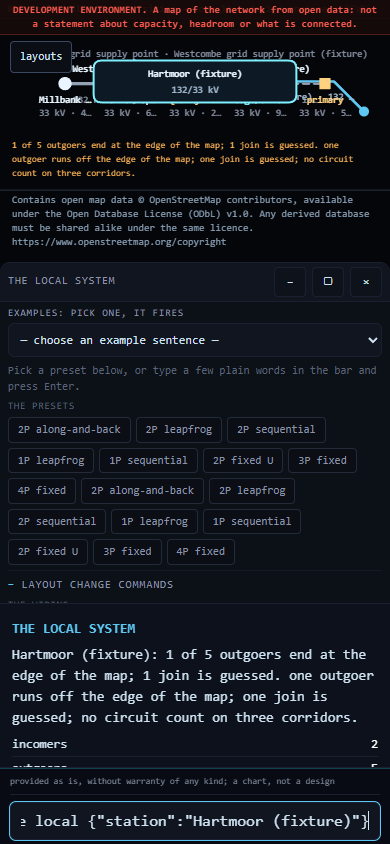This screenshot has width=390, height=844.
Task: Click the command input bar
Action: [195, 821]
